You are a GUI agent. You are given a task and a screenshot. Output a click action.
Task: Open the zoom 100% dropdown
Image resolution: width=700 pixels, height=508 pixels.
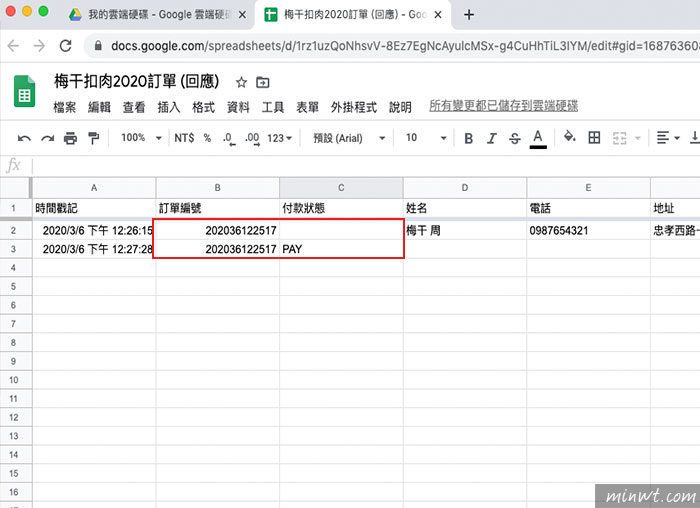tap(141, 138)
